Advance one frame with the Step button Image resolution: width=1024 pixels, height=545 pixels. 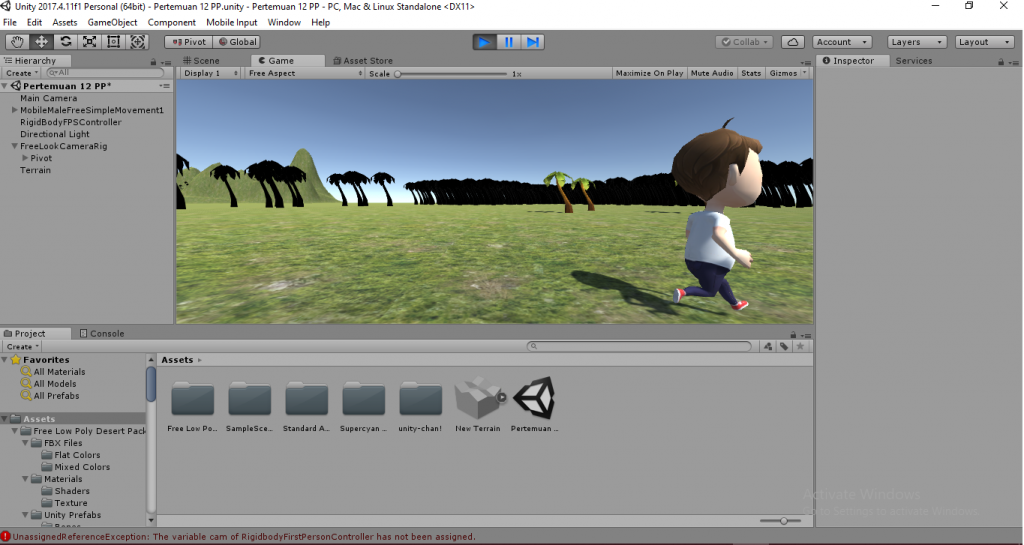(x=532, y=42)
